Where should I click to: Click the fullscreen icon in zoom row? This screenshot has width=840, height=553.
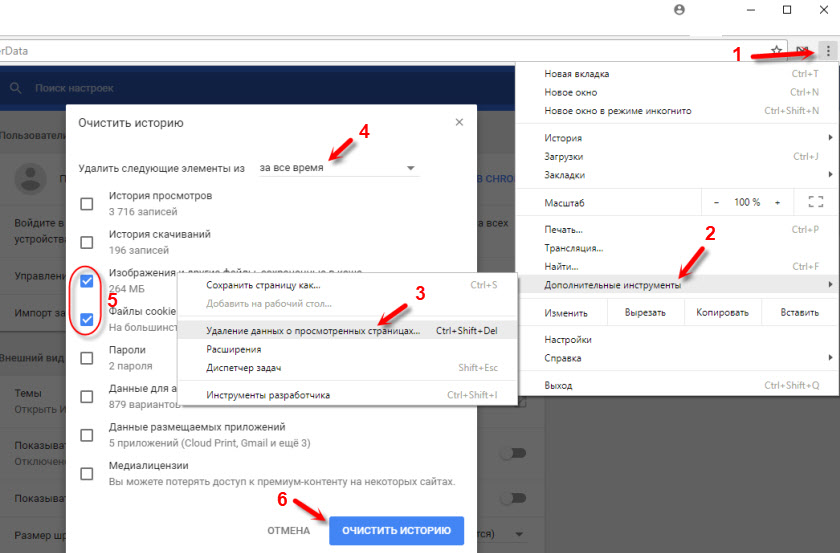[814, 202]
